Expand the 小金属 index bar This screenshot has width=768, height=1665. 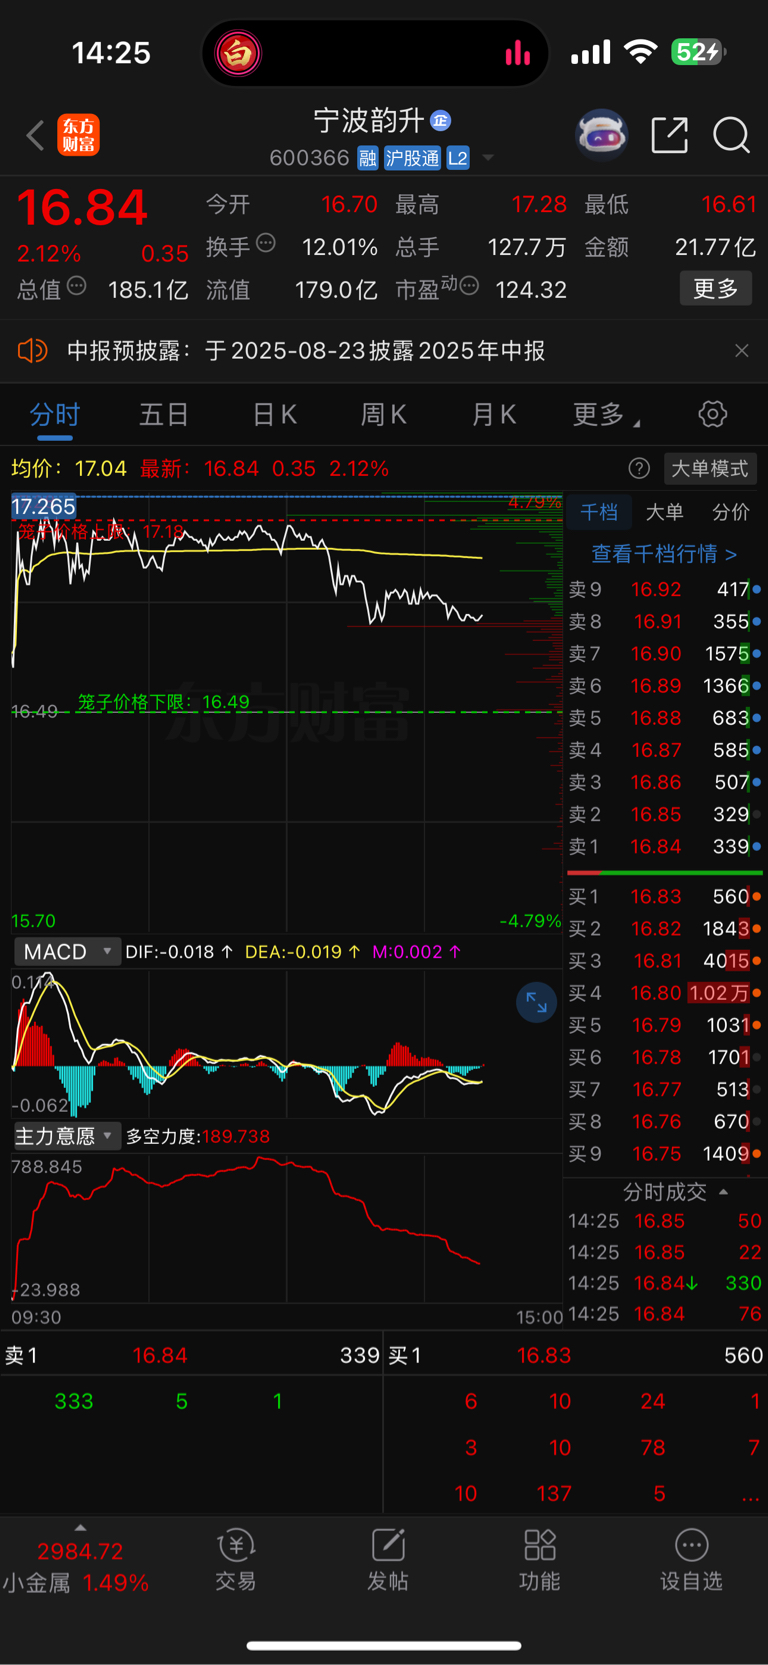(x=78, y=1565)
